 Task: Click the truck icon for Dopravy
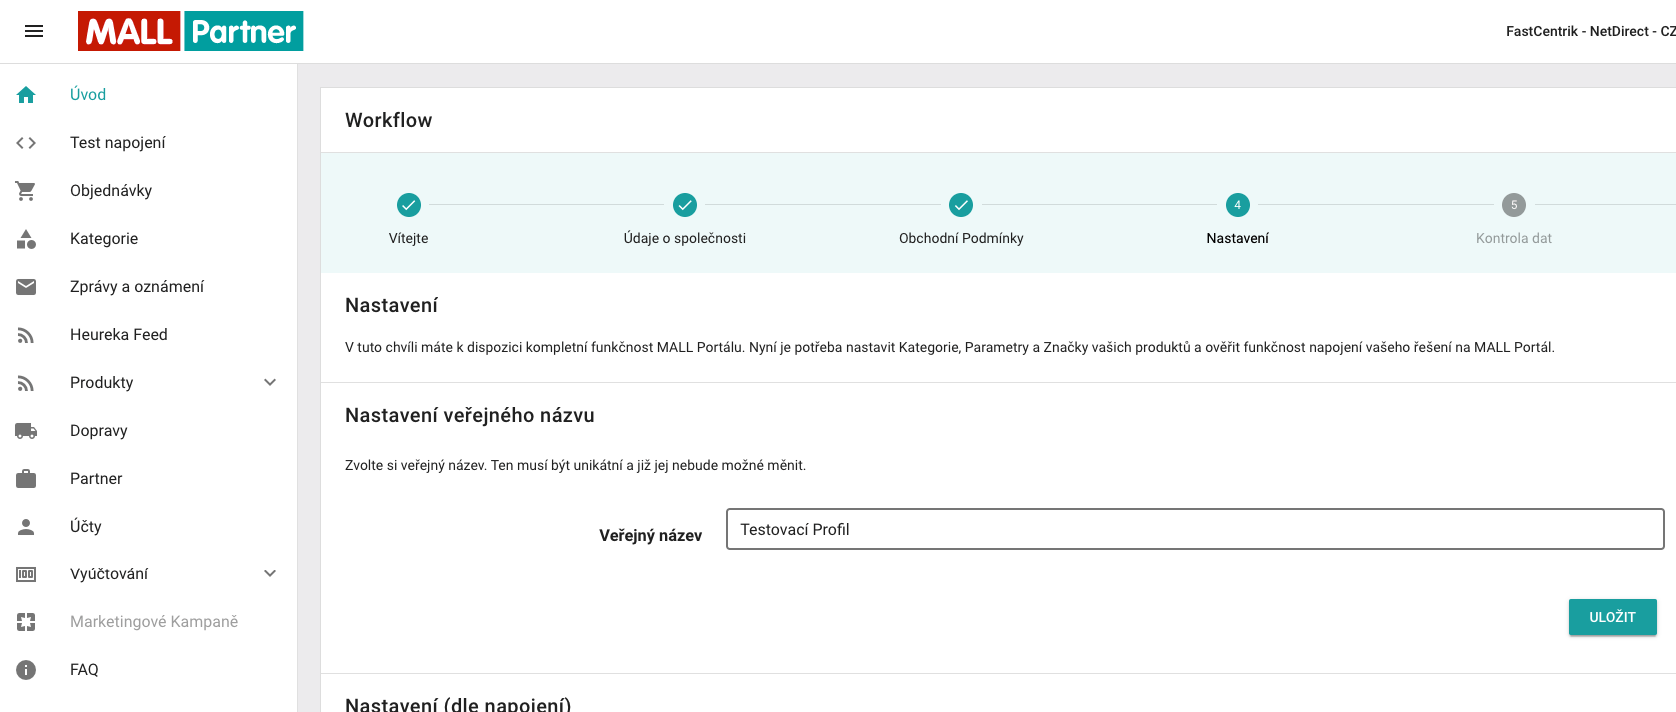tap(26, 431)
